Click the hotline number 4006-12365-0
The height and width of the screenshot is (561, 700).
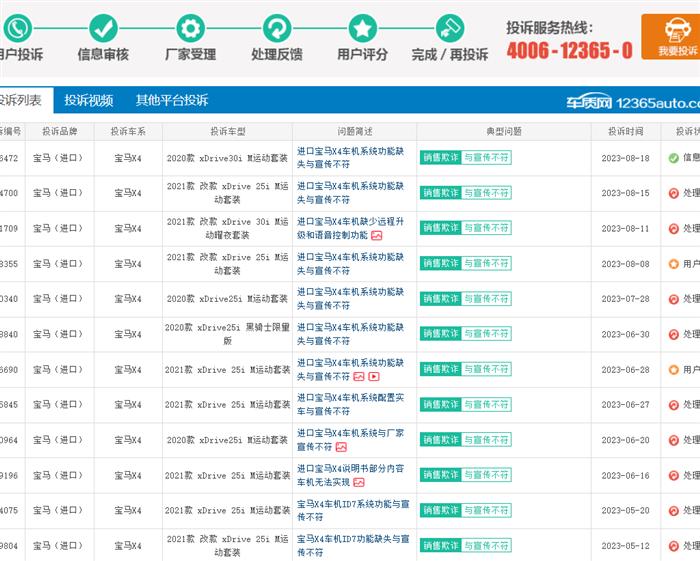pos(570,50)
